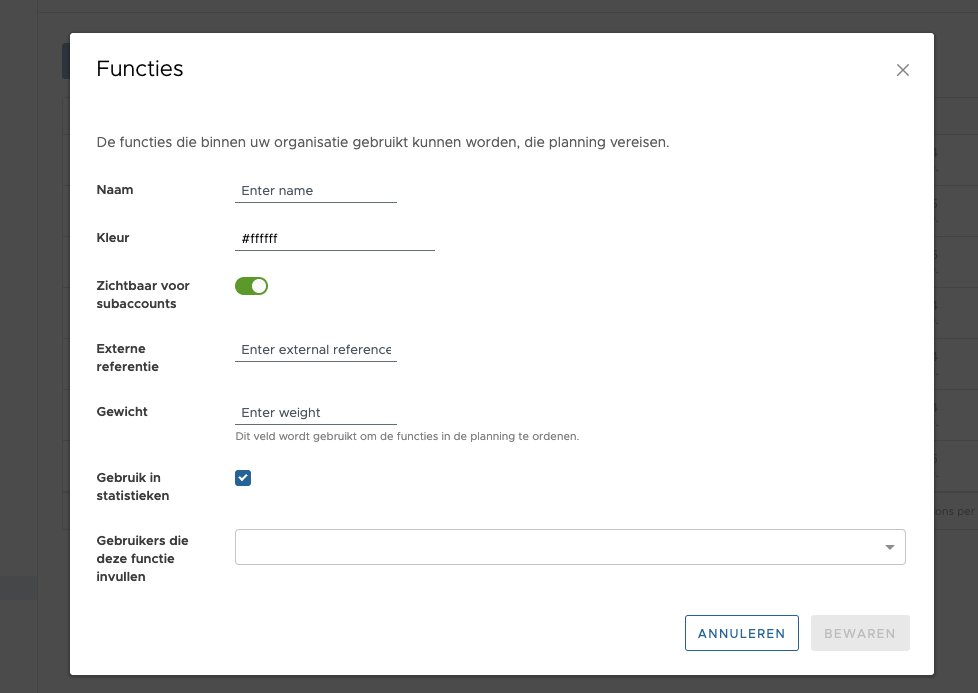Viewport: 978px width, 693px height.
Task: Click the Naam input field
Action: 315,191
